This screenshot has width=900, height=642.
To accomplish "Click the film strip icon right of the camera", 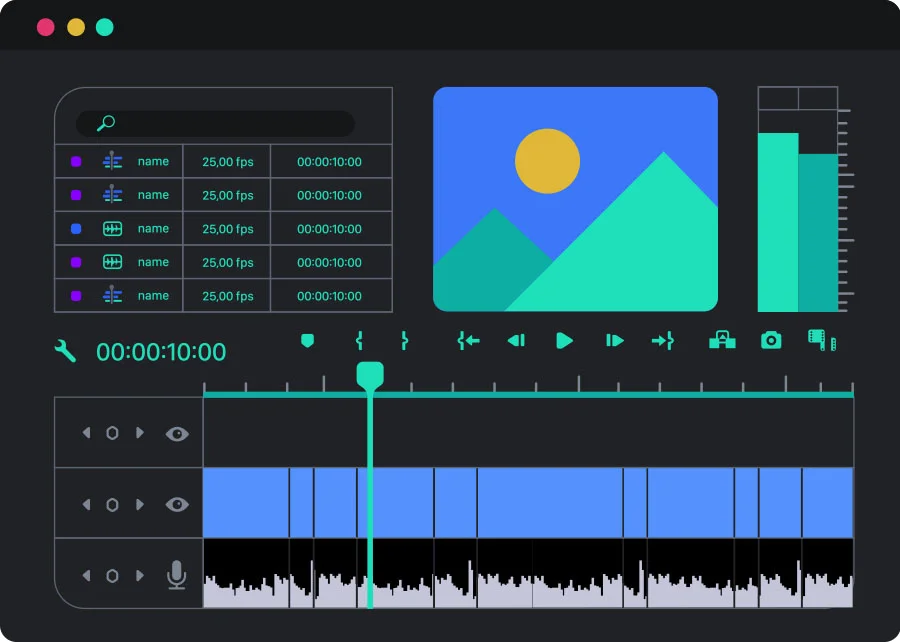I will [x=821, y=340].
